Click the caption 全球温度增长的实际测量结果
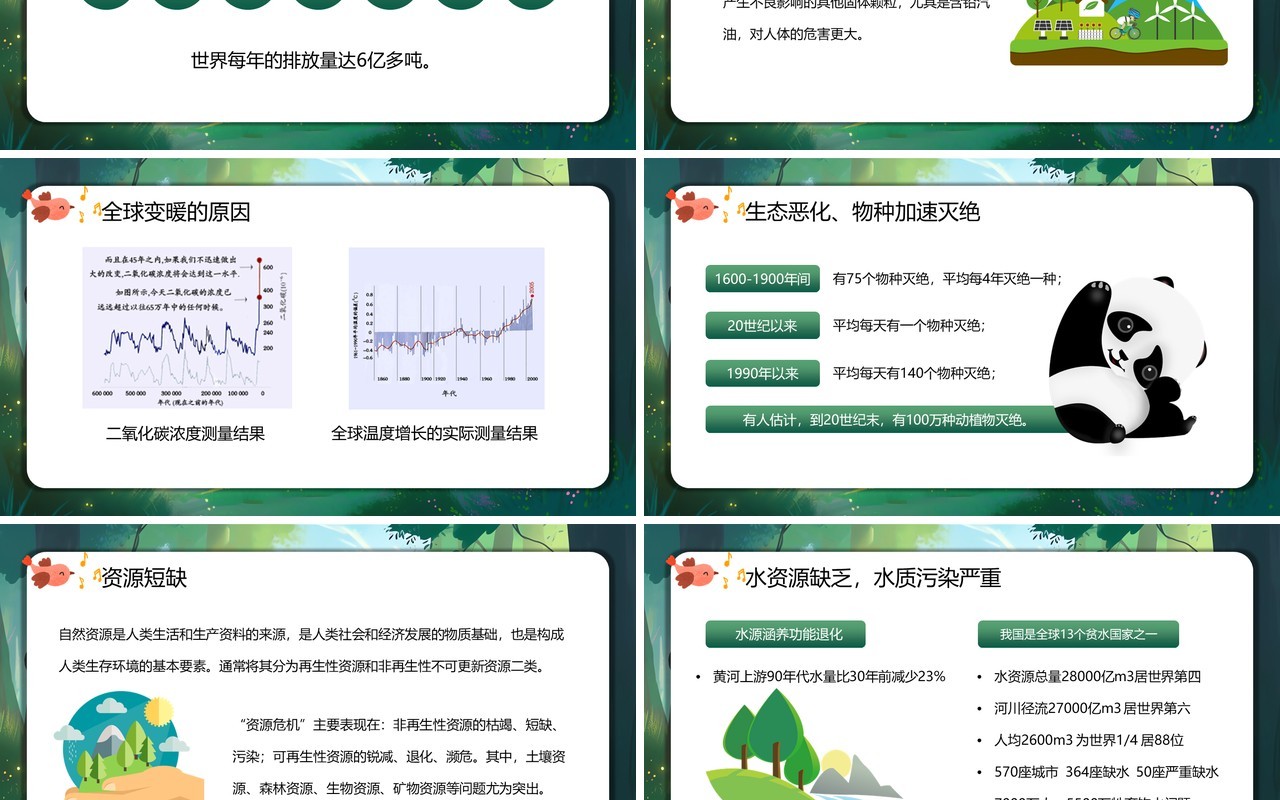Screen dimensions: 1280x800 435,434
